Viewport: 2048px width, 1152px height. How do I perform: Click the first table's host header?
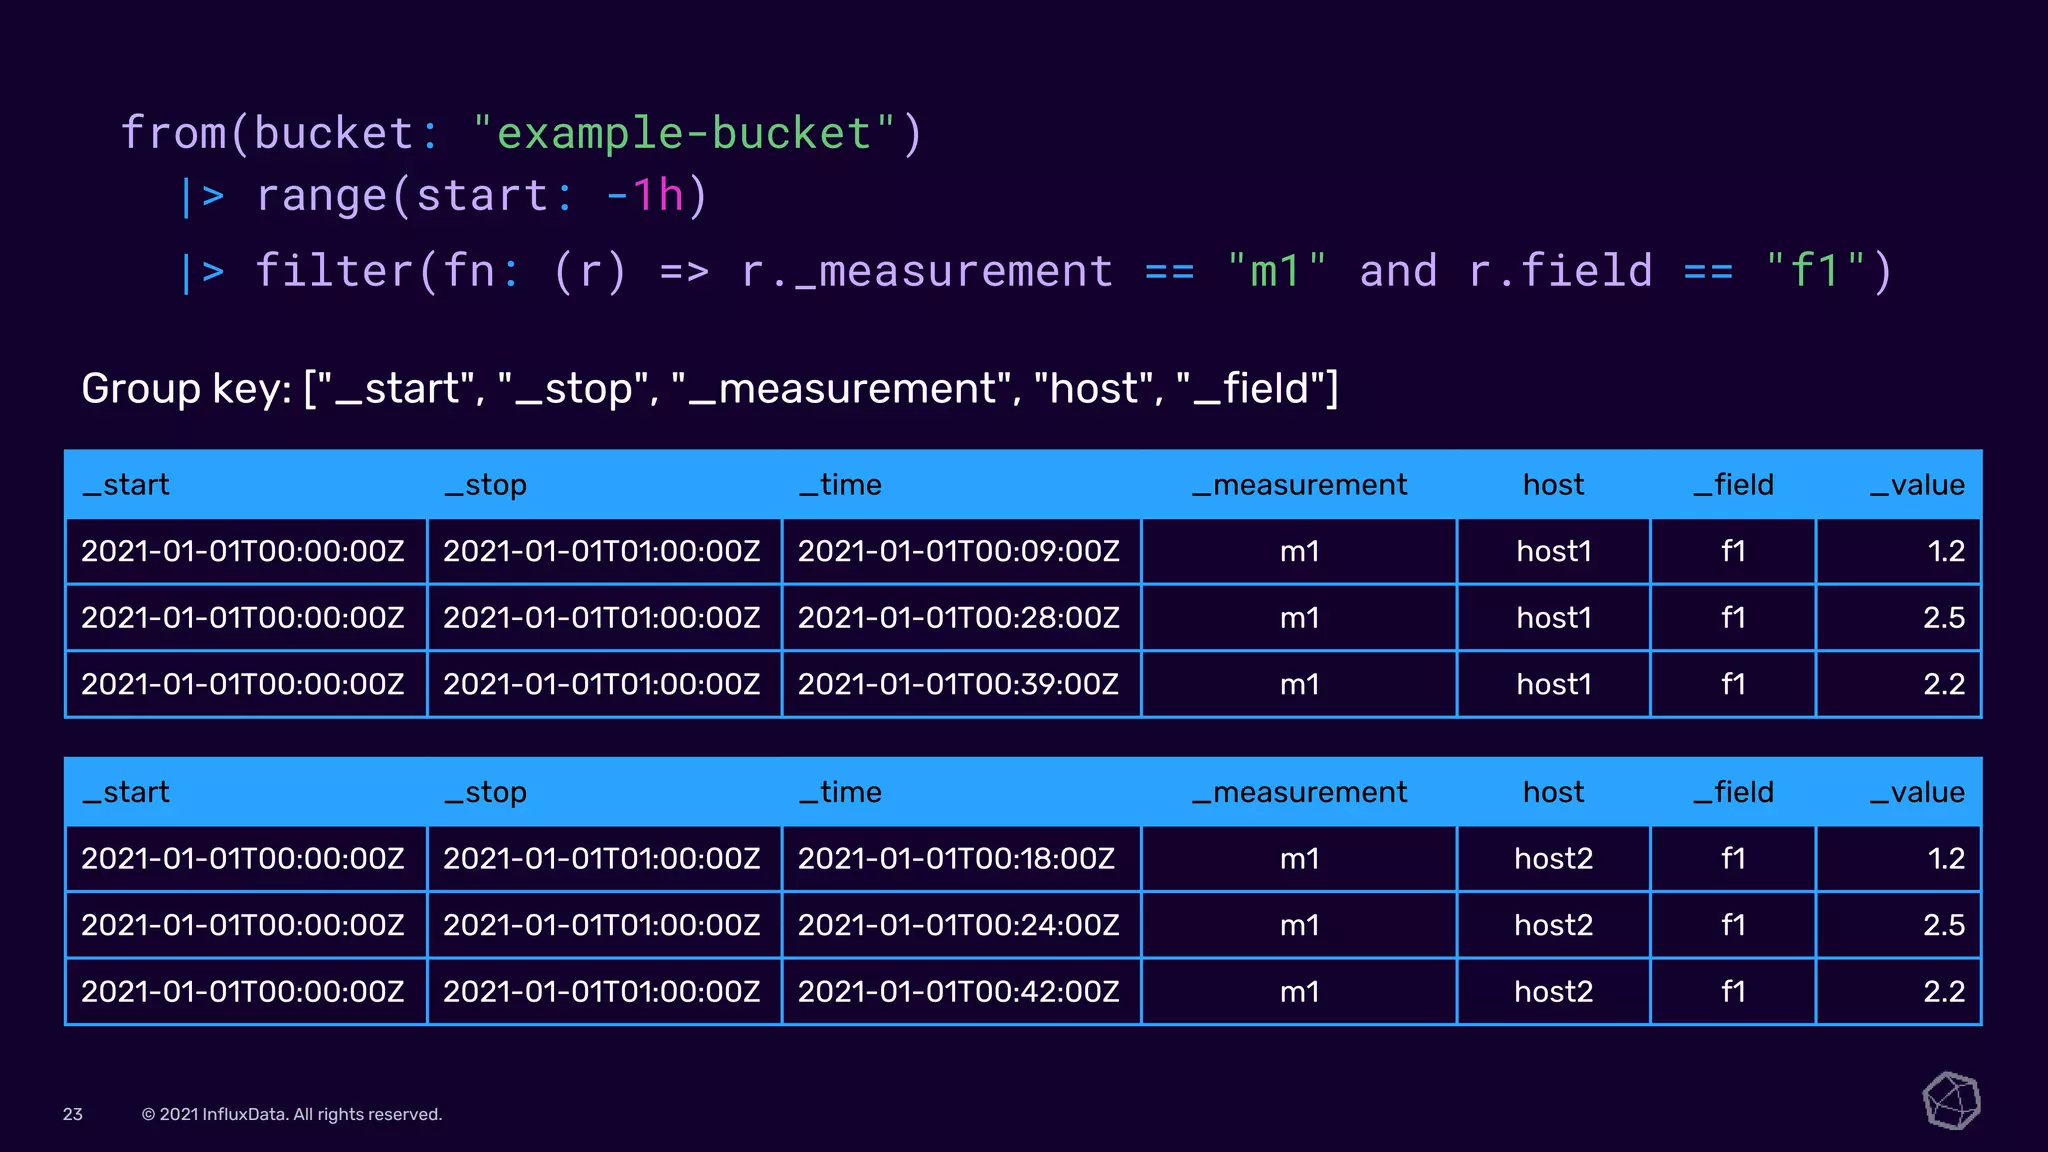[x=1553, y=485]
